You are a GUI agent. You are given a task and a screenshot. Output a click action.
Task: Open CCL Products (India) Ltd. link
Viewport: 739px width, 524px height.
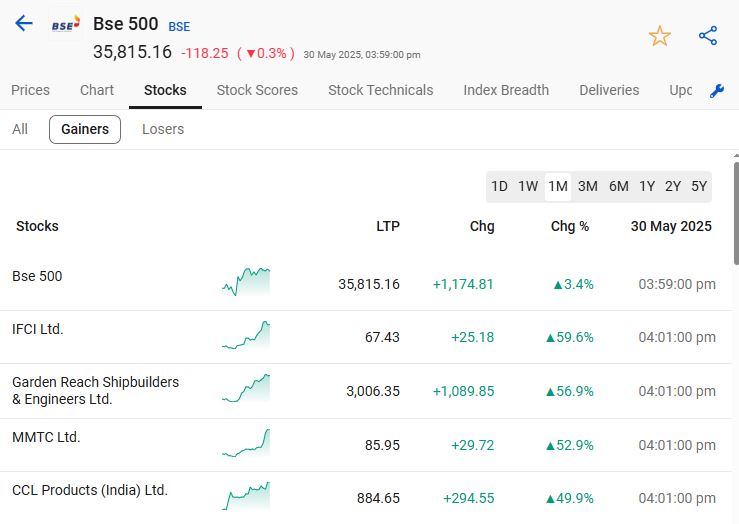tap(90, 490)
